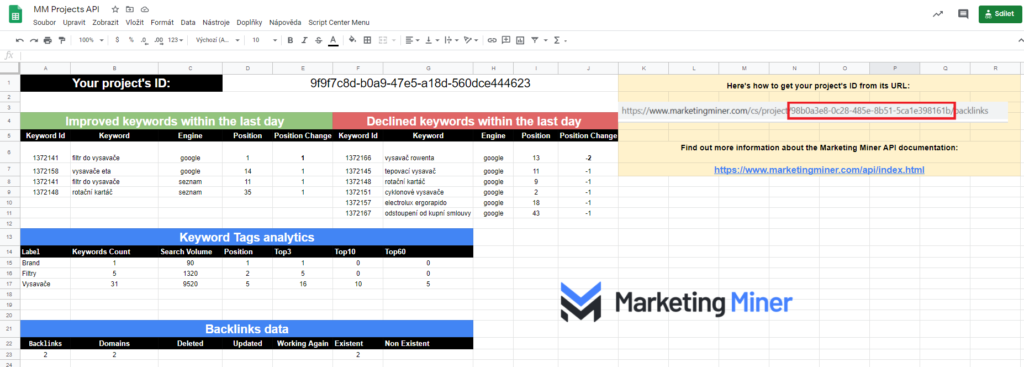Decrease decimal places

click(x=145, y=40)
